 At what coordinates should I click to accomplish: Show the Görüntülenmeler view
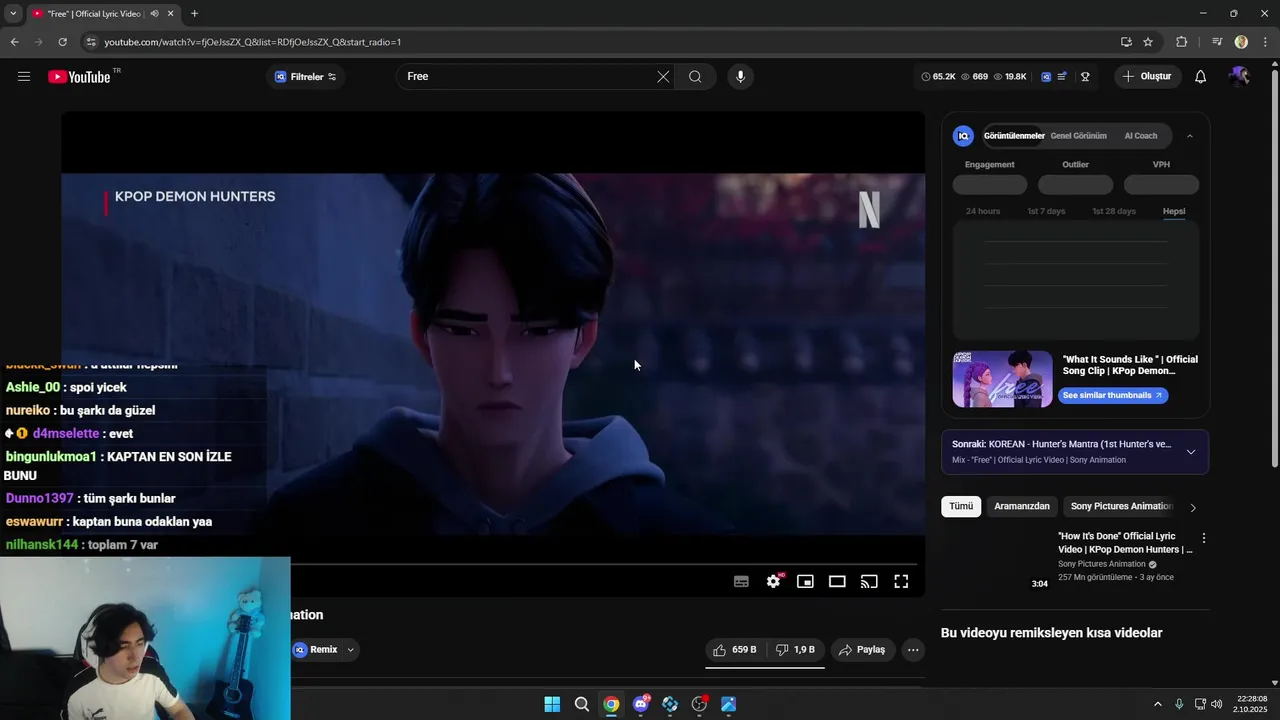pyautogui.click(x=1014, y=136)
